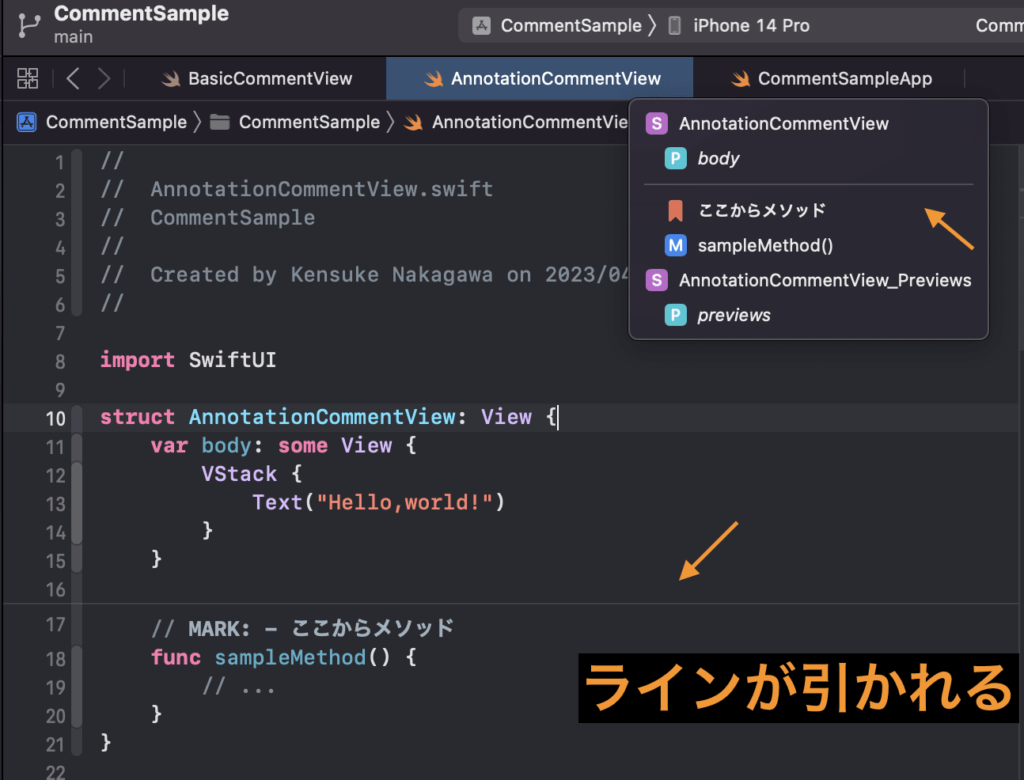This screenshot has height=780, width=1024.
Task: Click SwiftUI on line 8
Action: 232,360
